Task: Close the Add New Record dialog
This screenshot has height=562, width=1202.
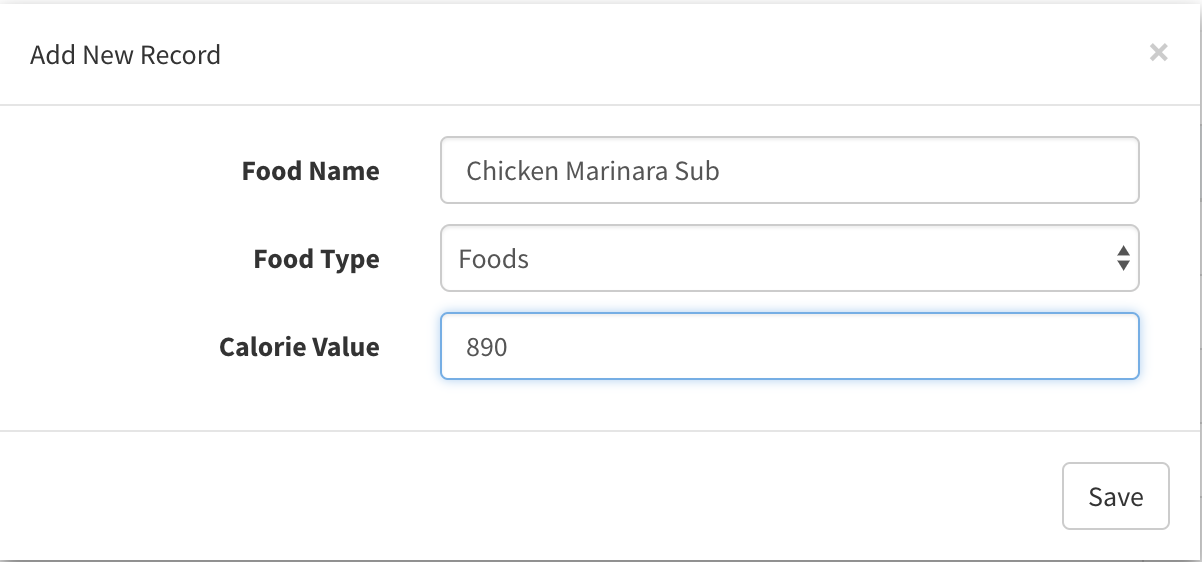Action: click(x=1158, y=52)
